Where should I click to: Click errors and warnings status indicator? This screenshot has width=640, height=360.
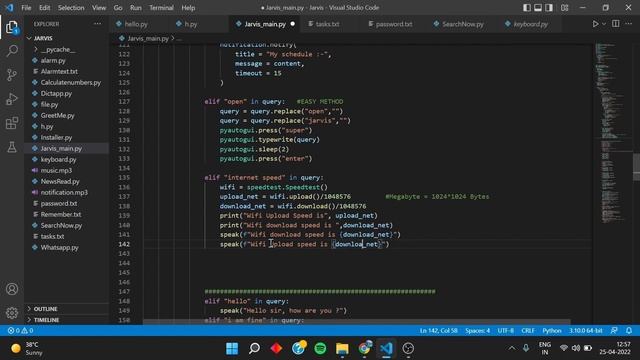[x=20, y=331]
